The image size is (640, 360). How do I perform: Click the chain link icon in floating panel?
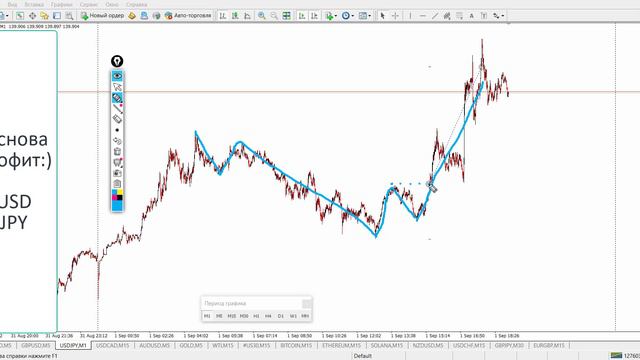117,141
